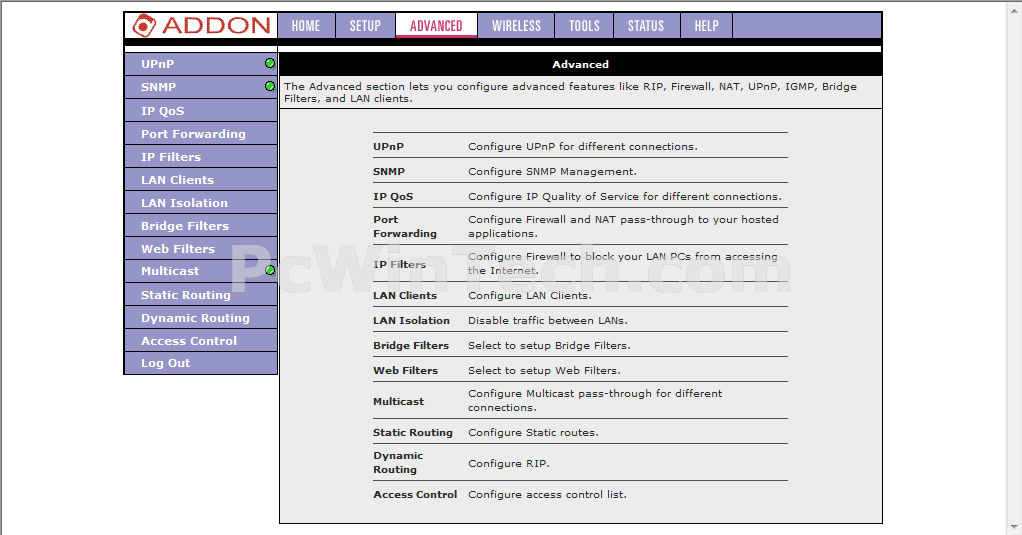
Task: Go to the WIRELESS tab
Action: pos(516,25)
